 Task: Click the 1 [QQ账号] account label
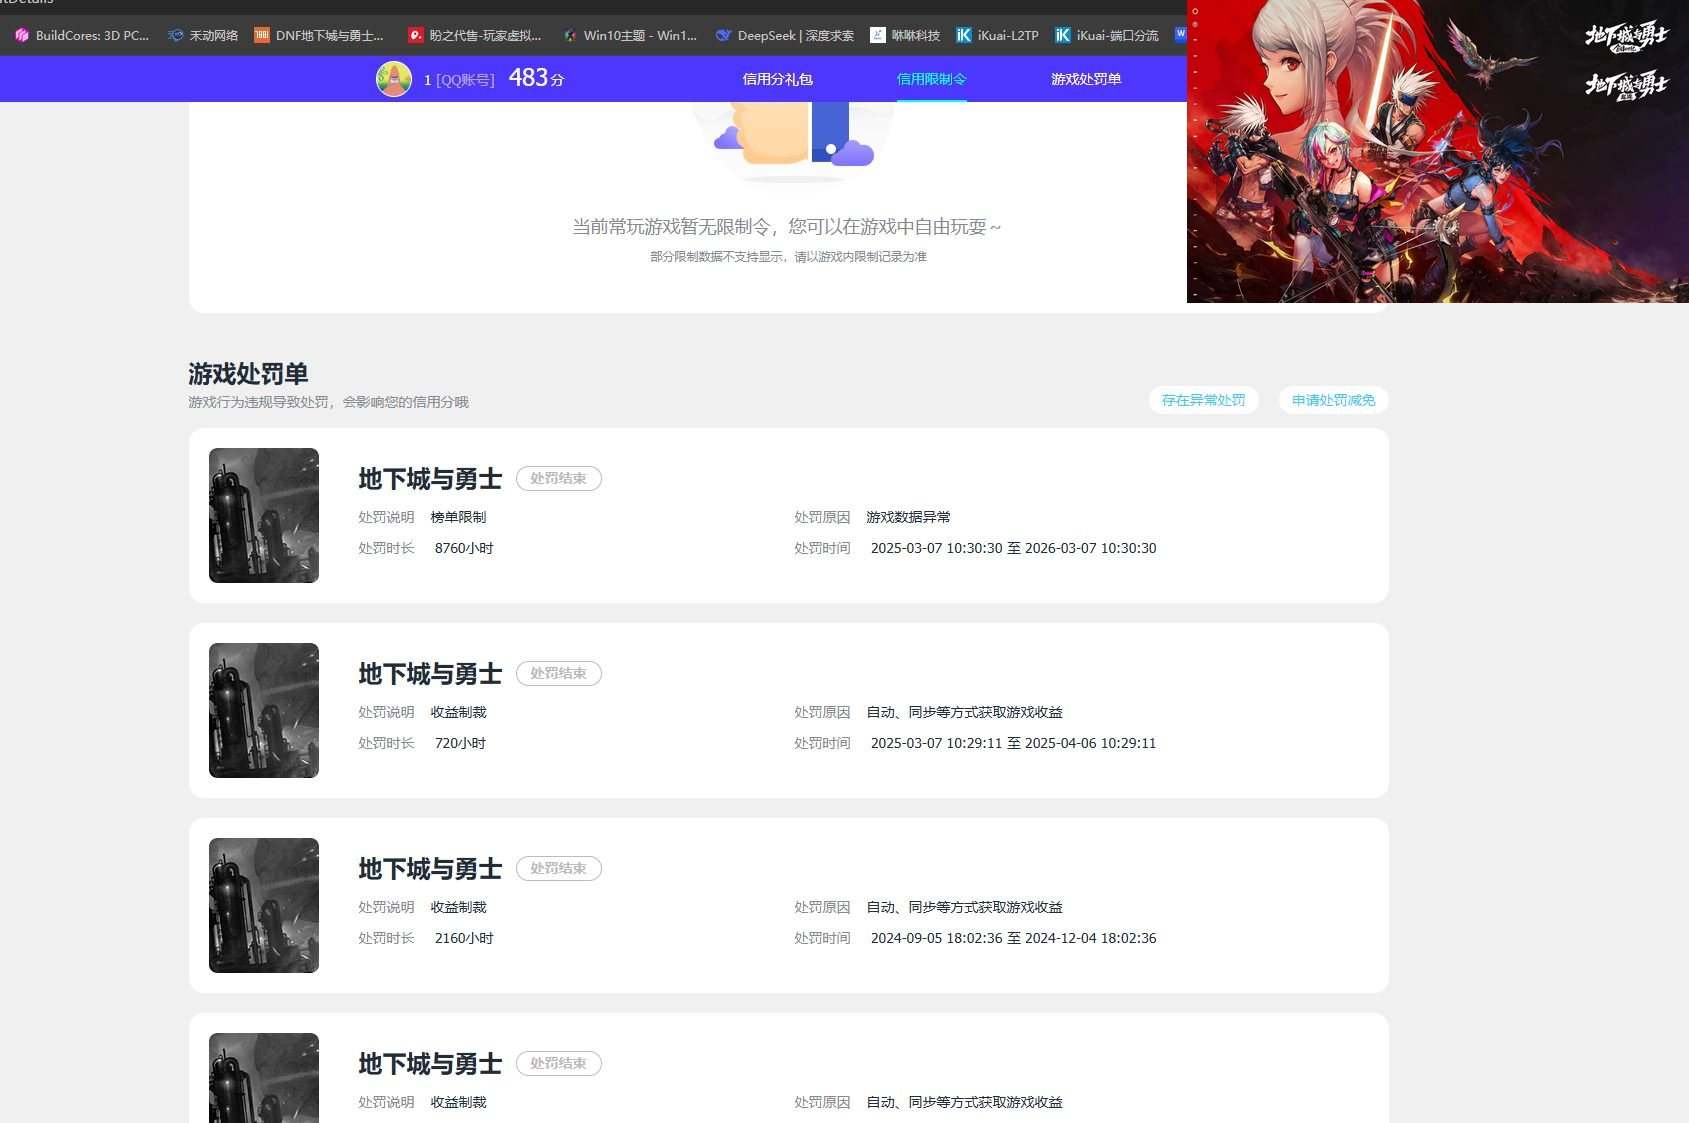coord(459,80)
